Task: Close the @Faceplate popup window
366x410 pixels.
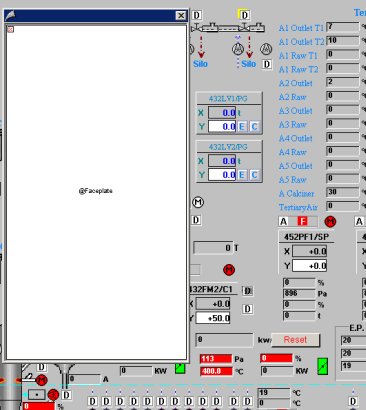Action: tap(181, 15)
